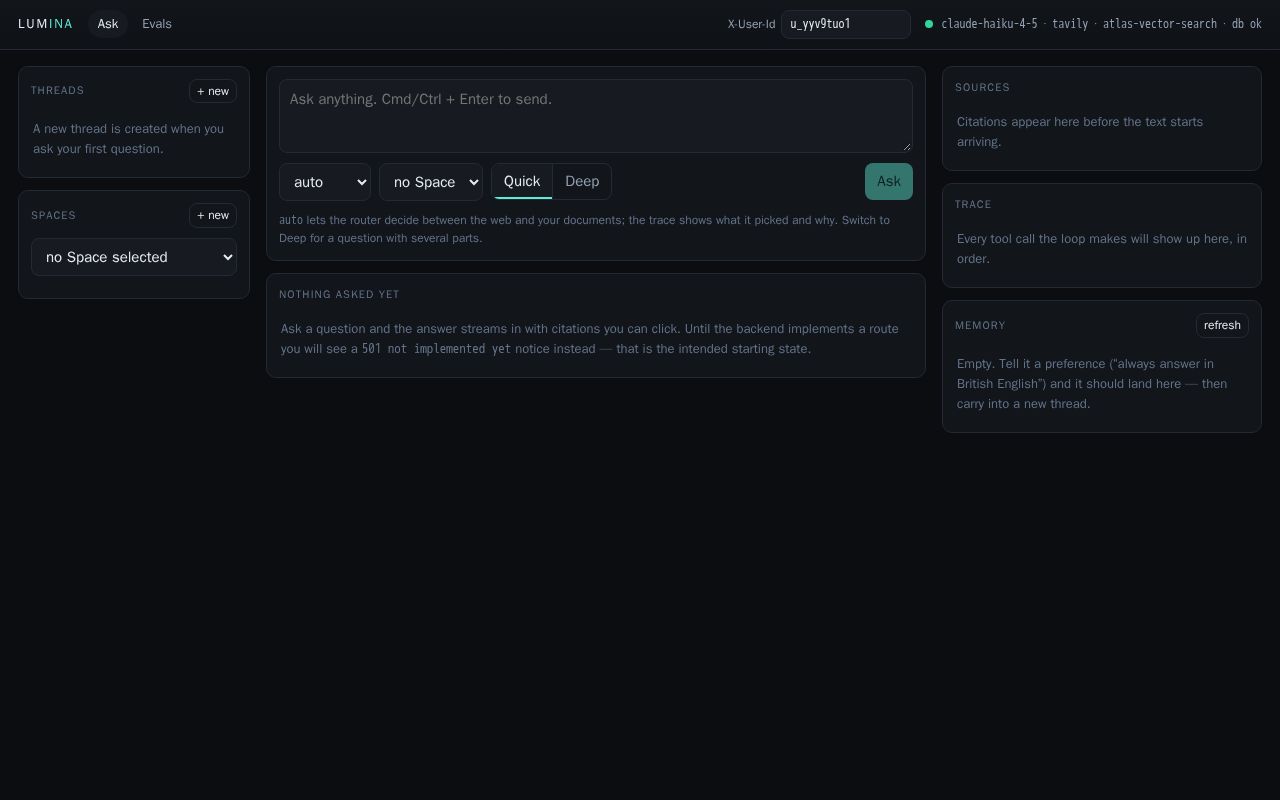Viewport: 1280px width, 800px height.
Task: Open the no Space selected dropdown
Action: tap(134, 257)
